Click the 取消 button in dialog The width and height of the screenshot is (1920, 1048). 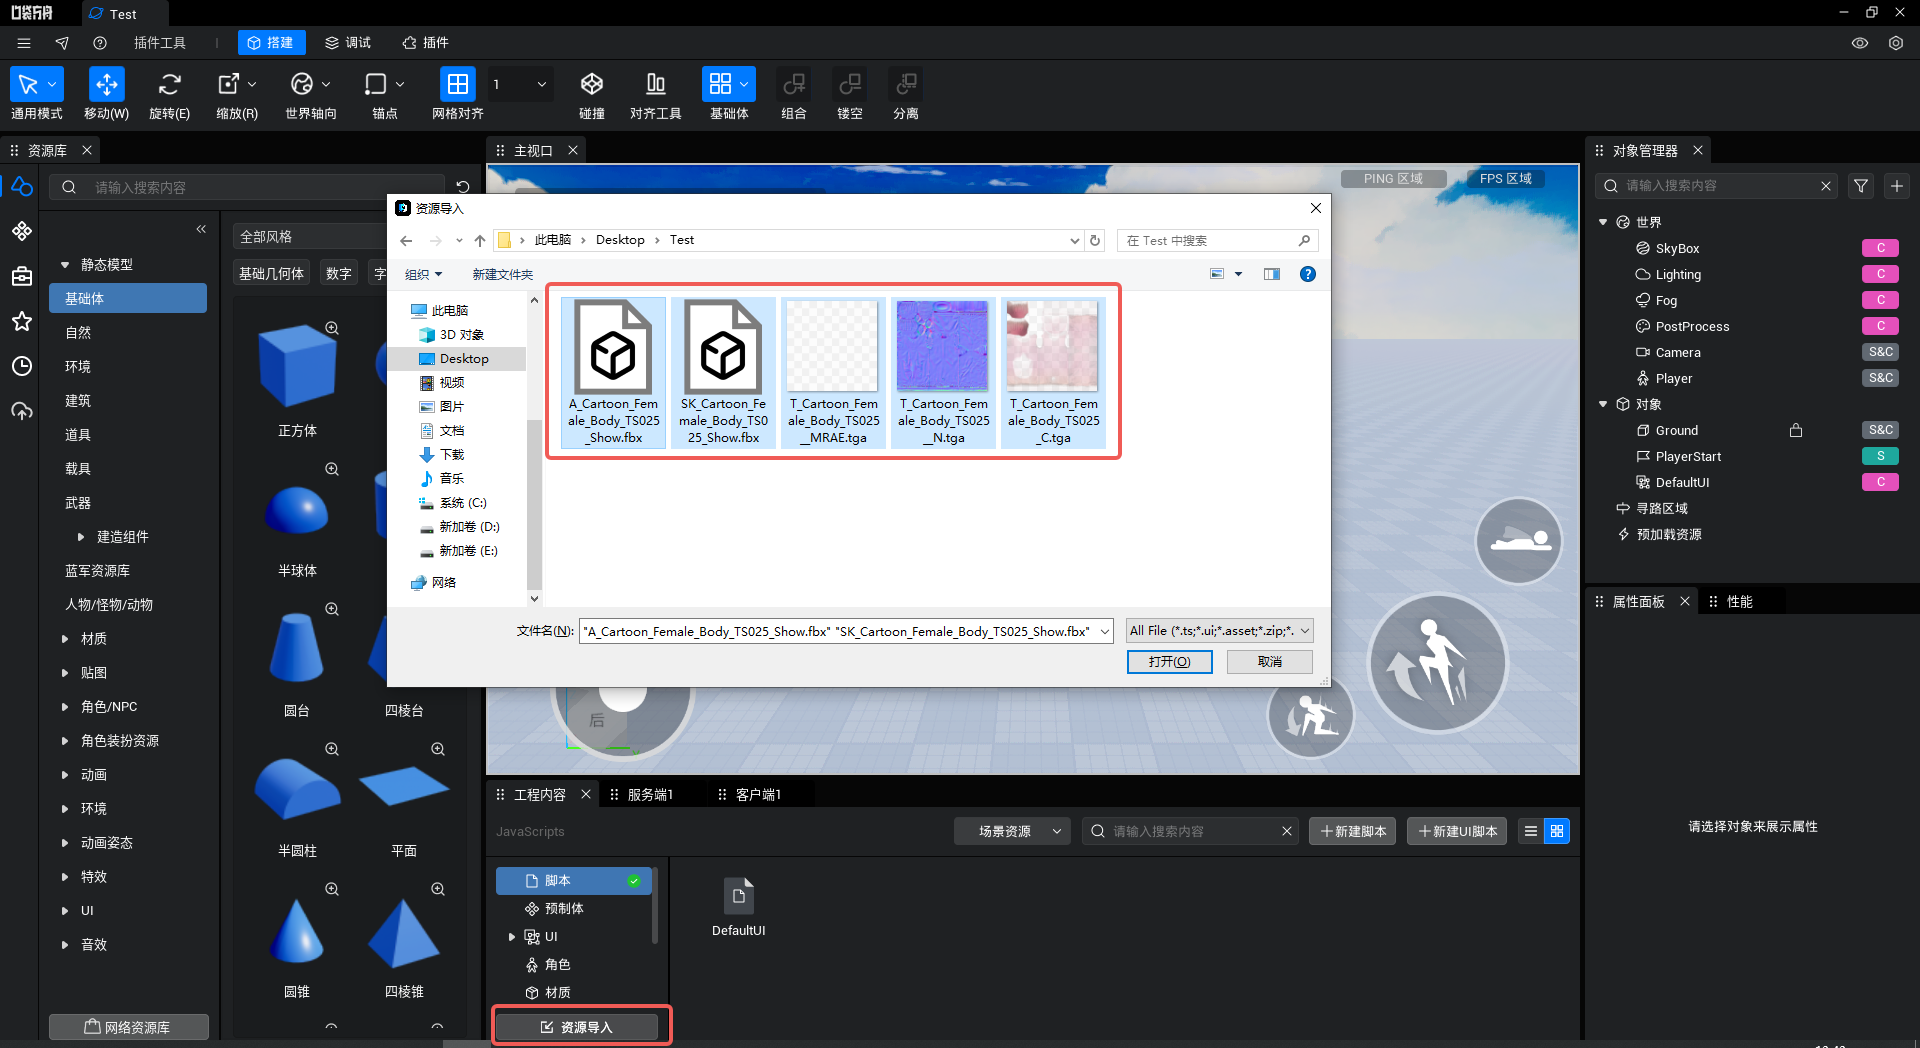[x=1270, y=662]
